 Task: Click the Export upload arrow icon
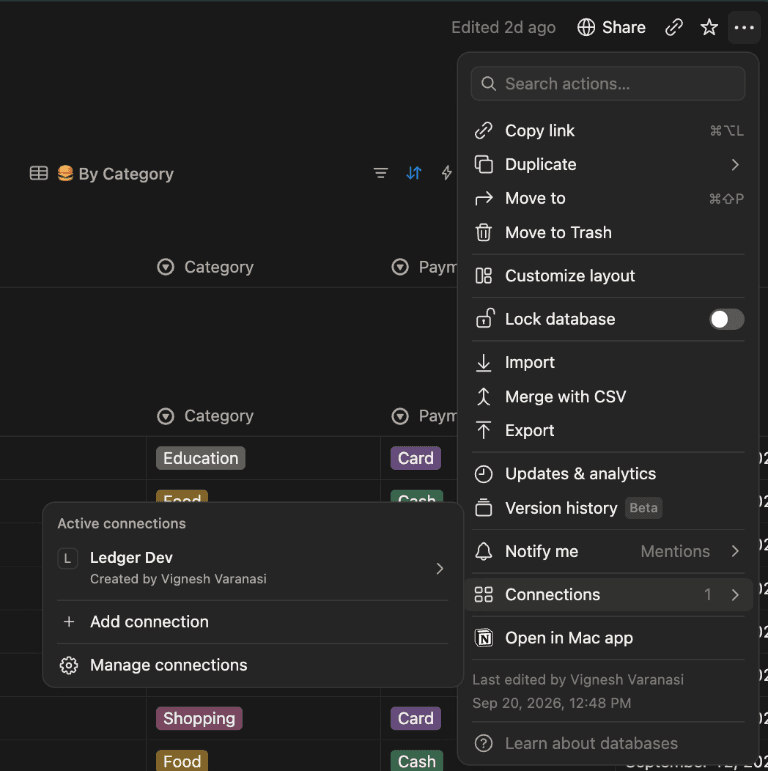pos(483,430)
